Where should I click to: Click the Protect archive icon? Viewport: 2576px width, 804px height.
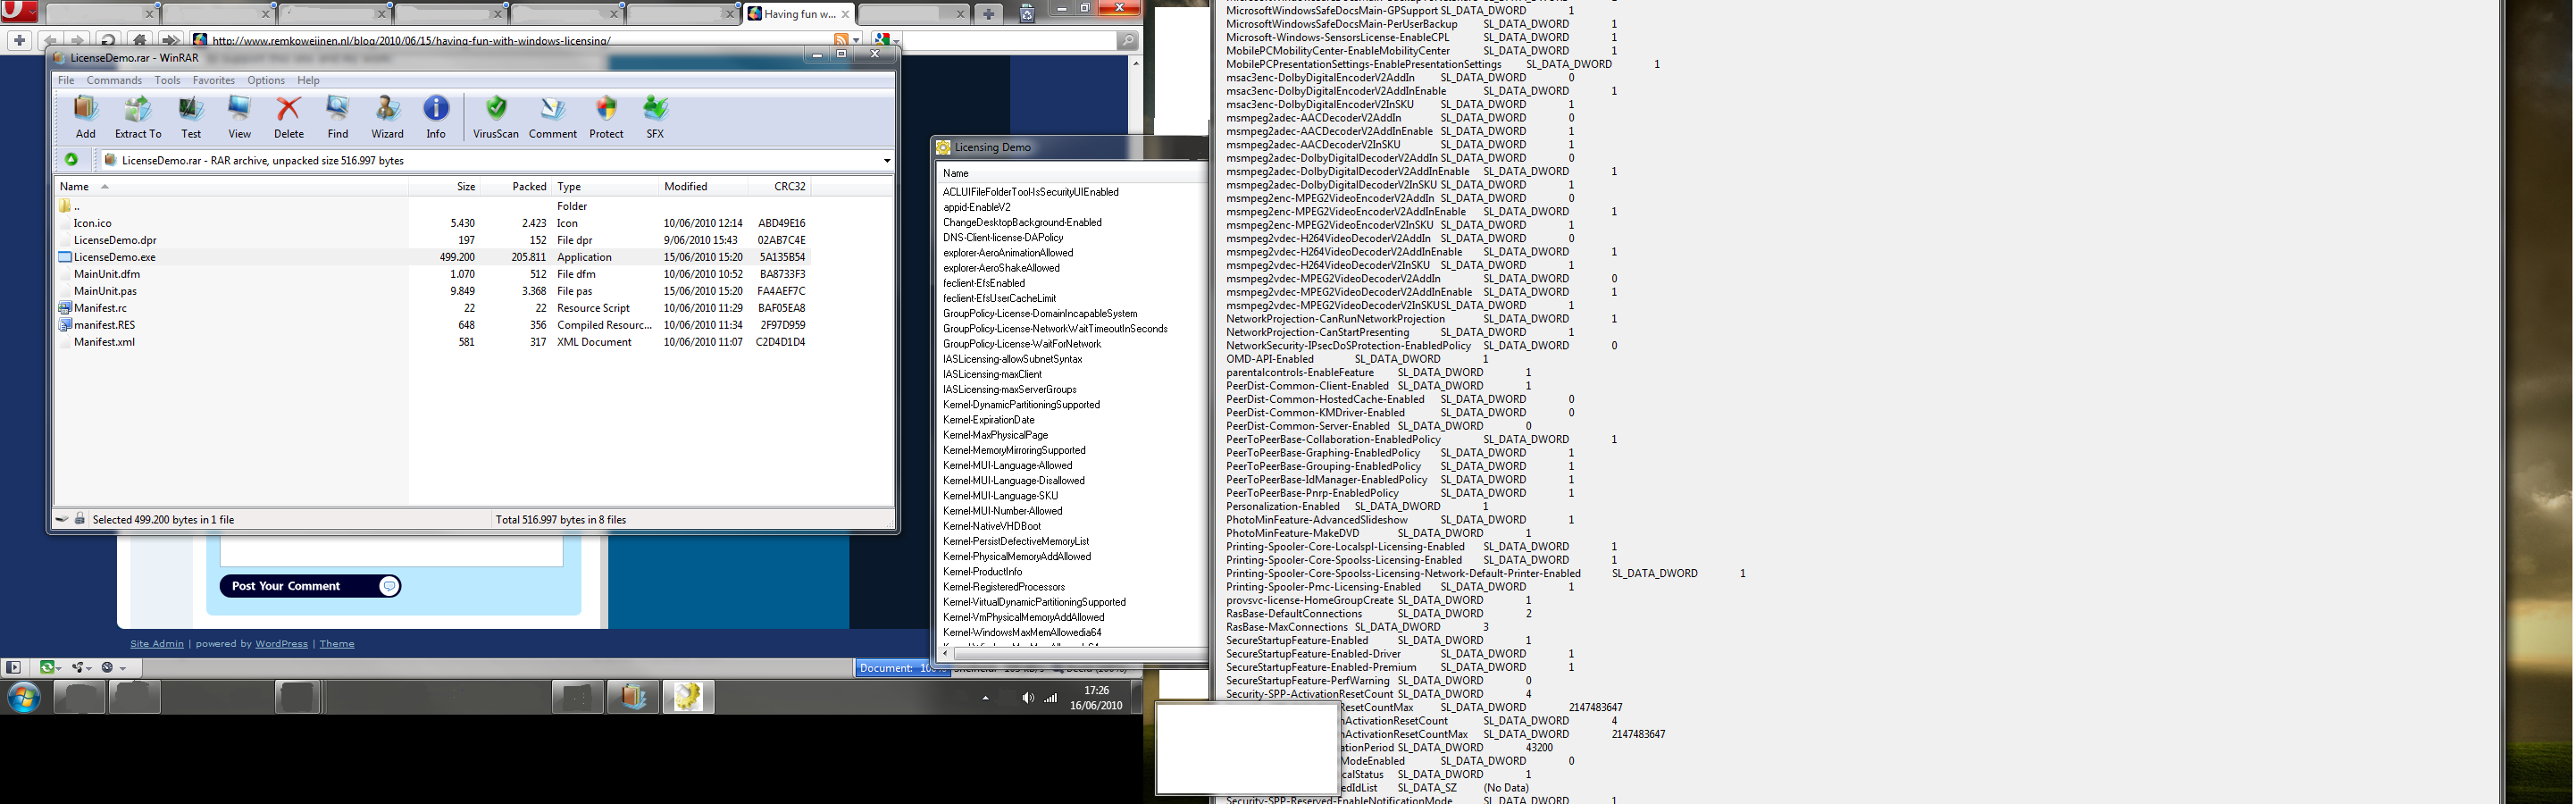606,116
